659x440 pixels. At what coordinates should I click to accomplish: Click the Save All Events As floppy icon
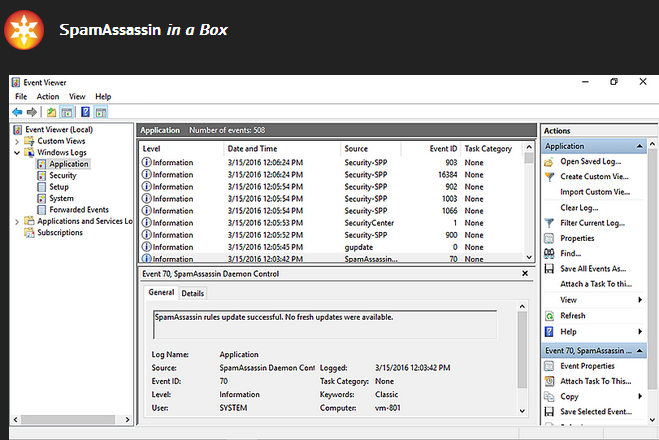point(549,269)
